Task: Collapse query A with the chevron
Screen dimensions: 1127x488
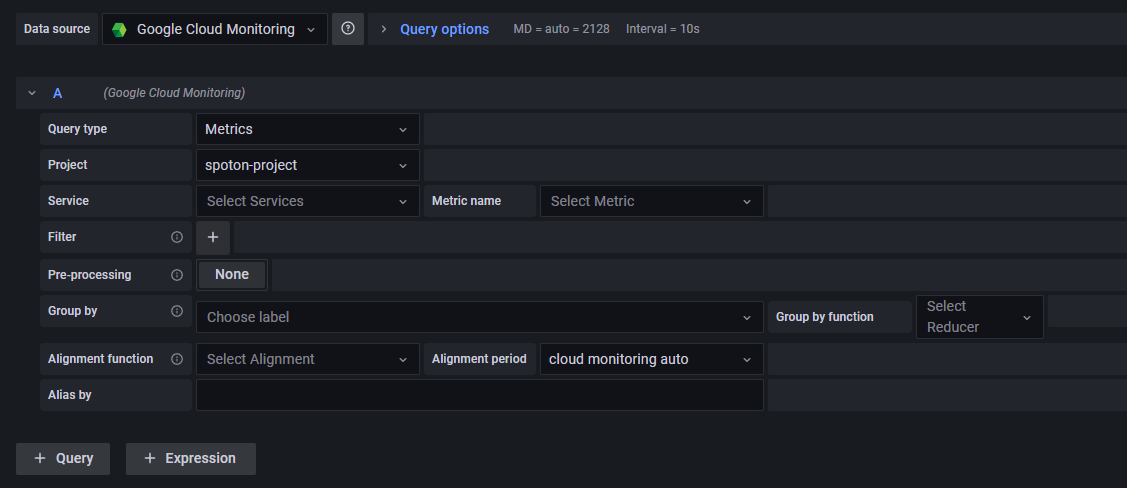Action: [x=32, y=93]
